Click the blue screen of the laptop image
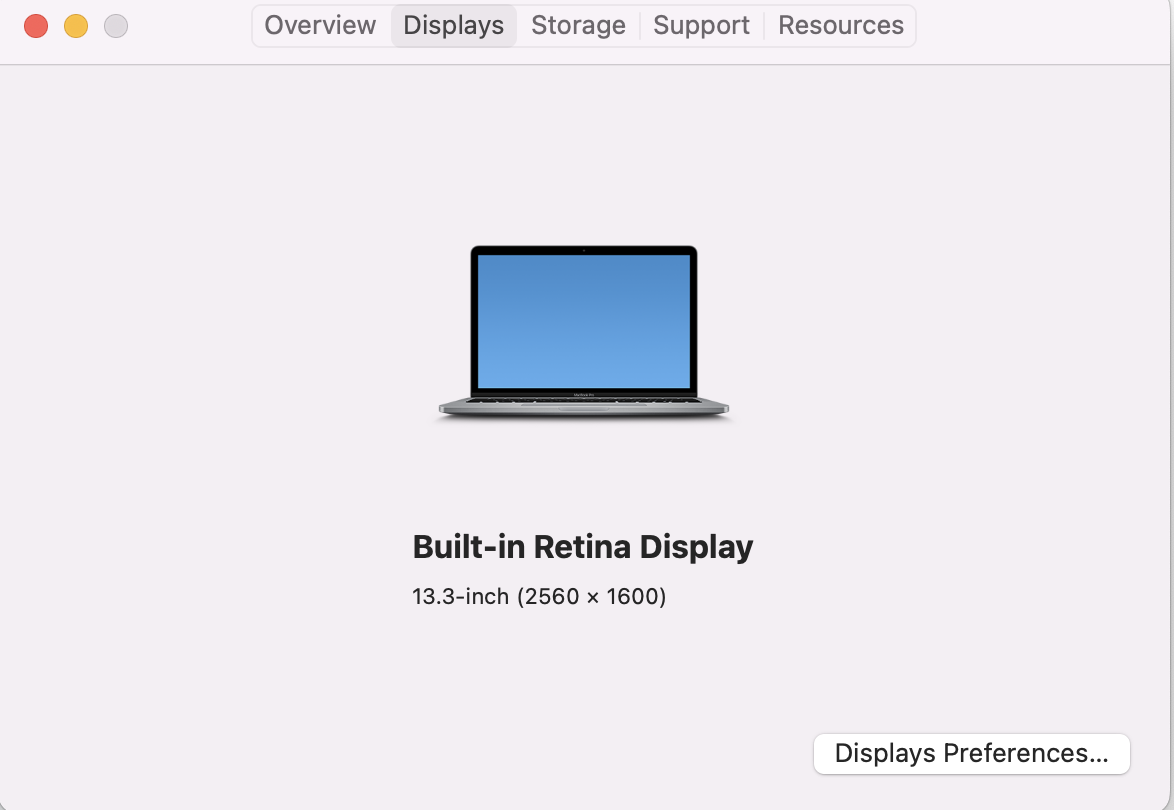This screenshot has width=1174, height=810. coord(584,321)
